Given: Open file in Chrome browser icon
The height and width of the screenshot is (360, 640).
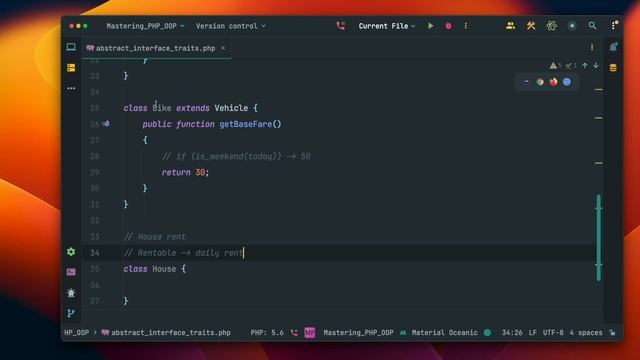Looking at the screenshot, I should (x=540, y=82).
